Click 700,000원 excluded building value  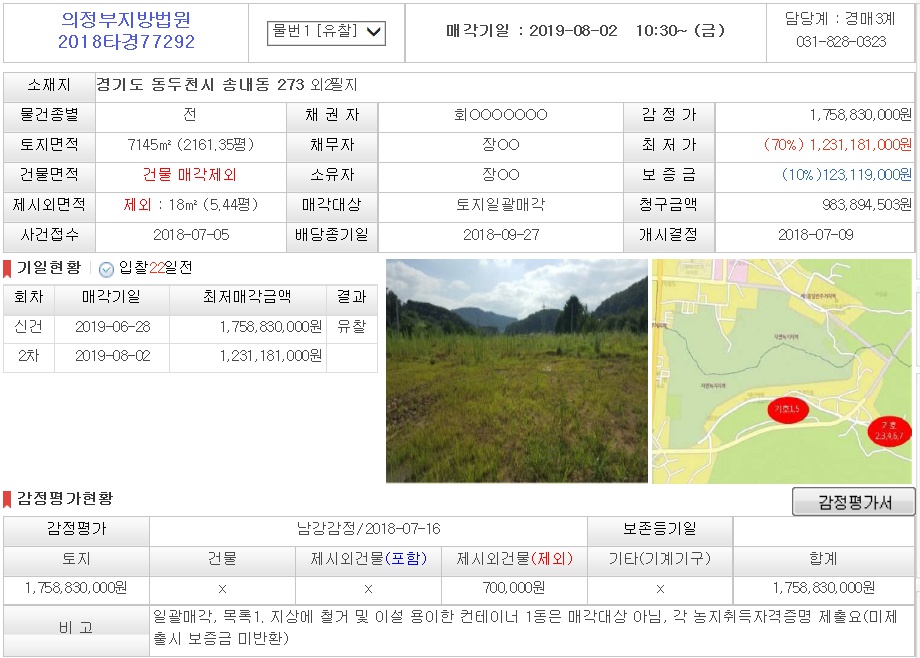click(514, 588)
